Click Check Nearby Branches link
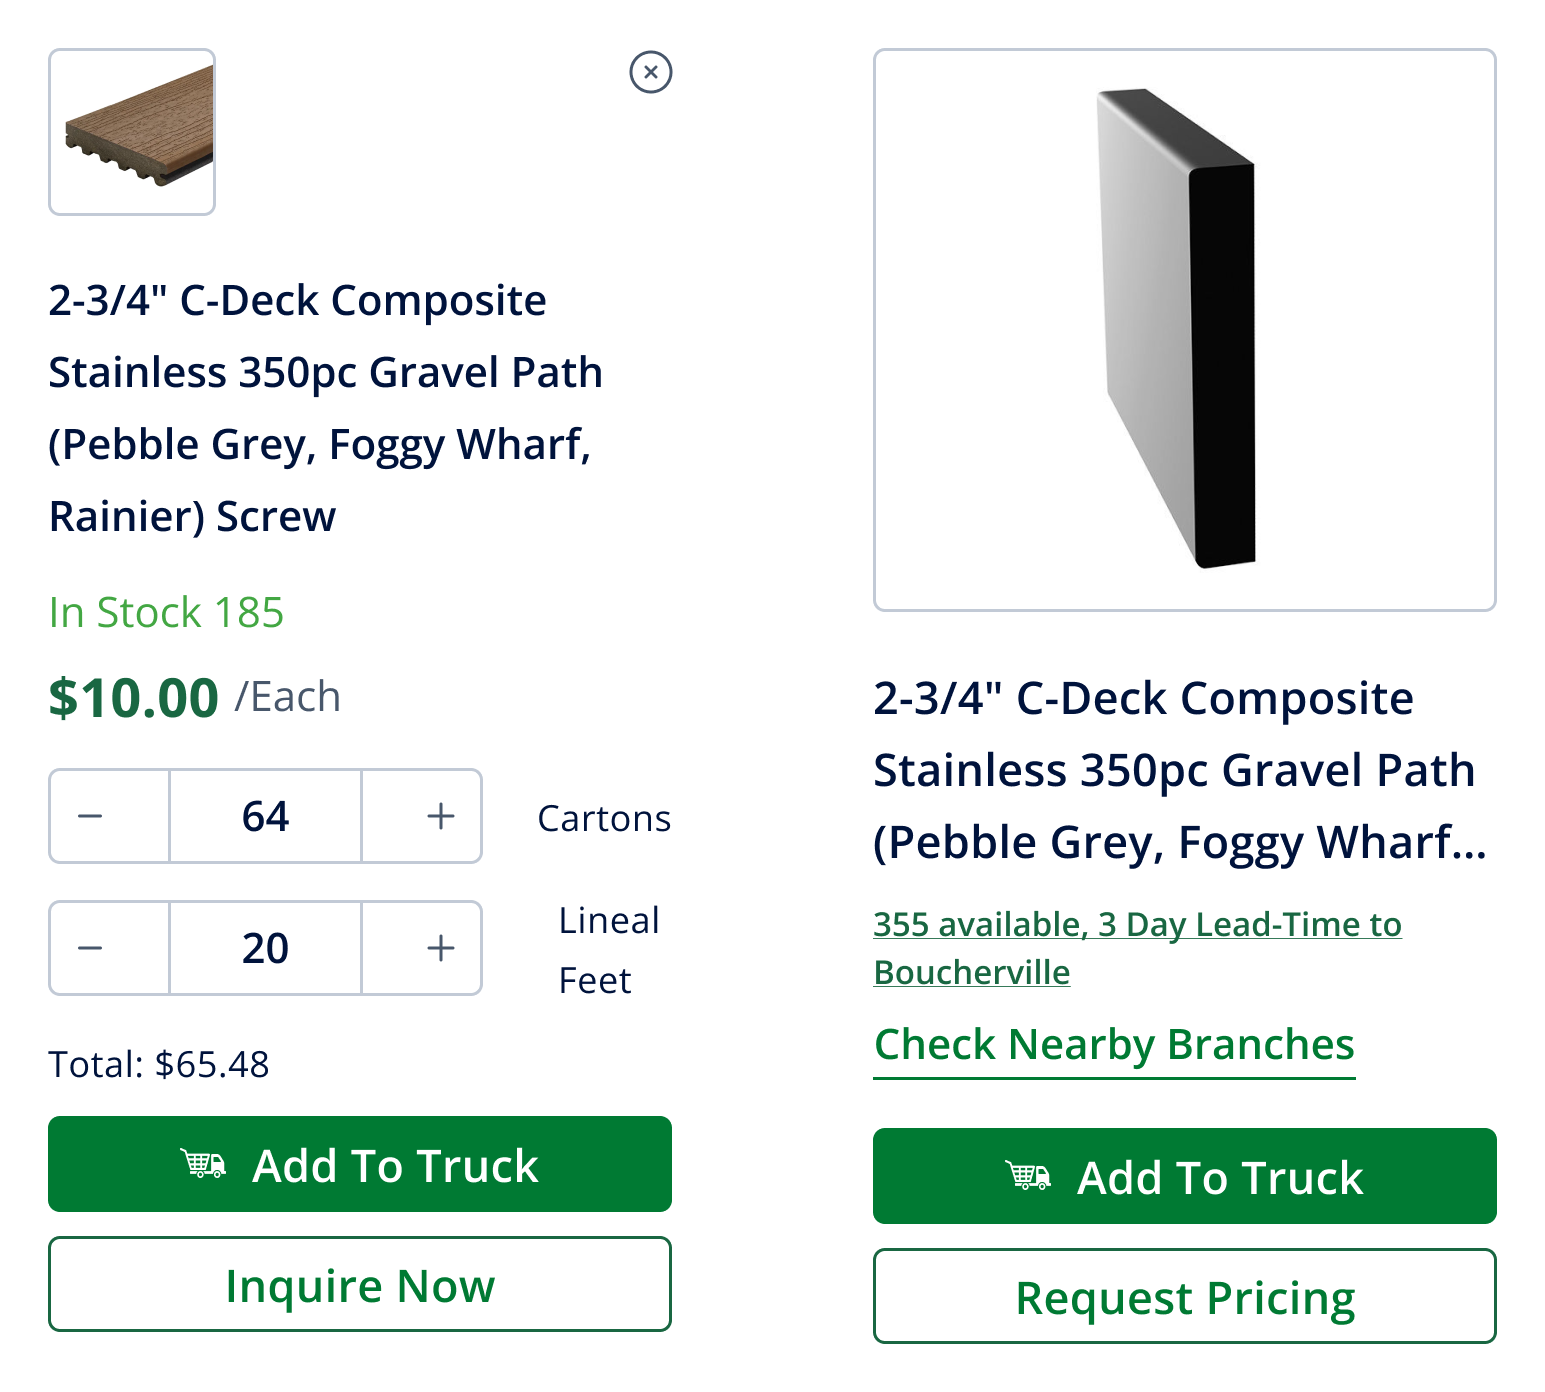This screenshot has height=1392, width=1545. tap(1114, 1045)
